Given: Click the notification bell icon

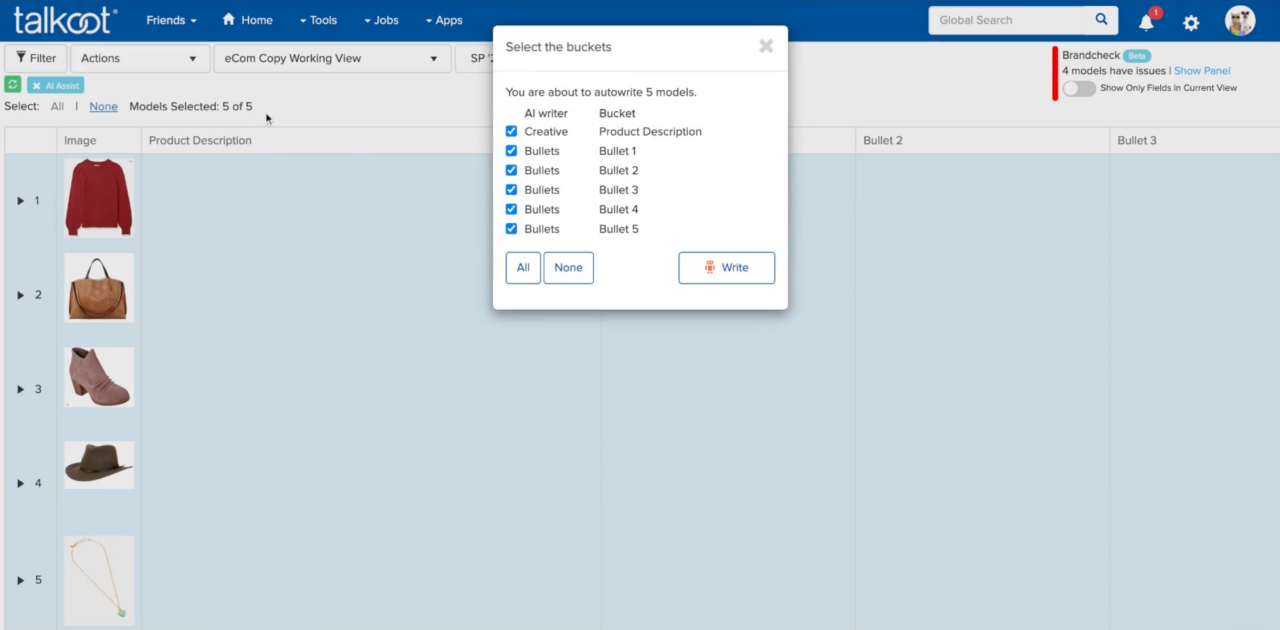Looking at the screenshot, I should [x=1146, y=22].
